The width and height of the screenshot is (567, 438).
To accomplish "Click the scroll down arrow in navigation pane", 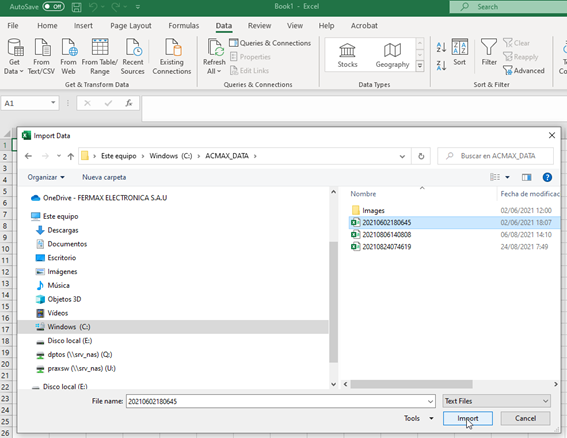I will point(333,384).
